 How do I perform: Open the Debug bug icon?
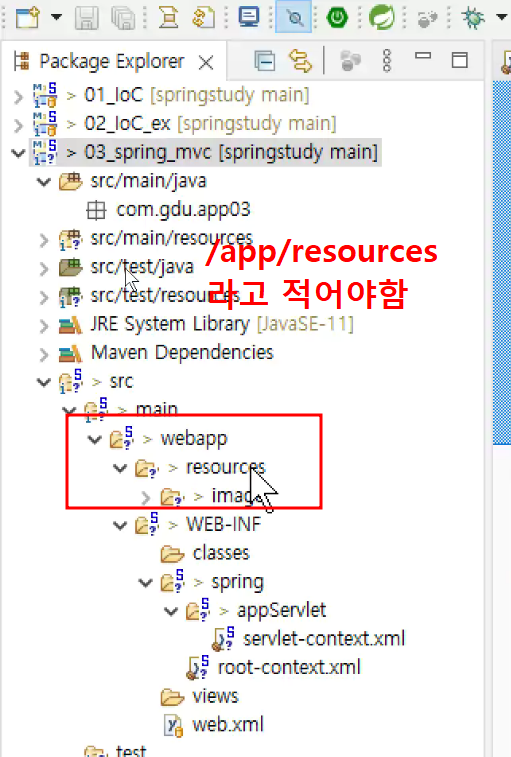click(x=473, y=18)
